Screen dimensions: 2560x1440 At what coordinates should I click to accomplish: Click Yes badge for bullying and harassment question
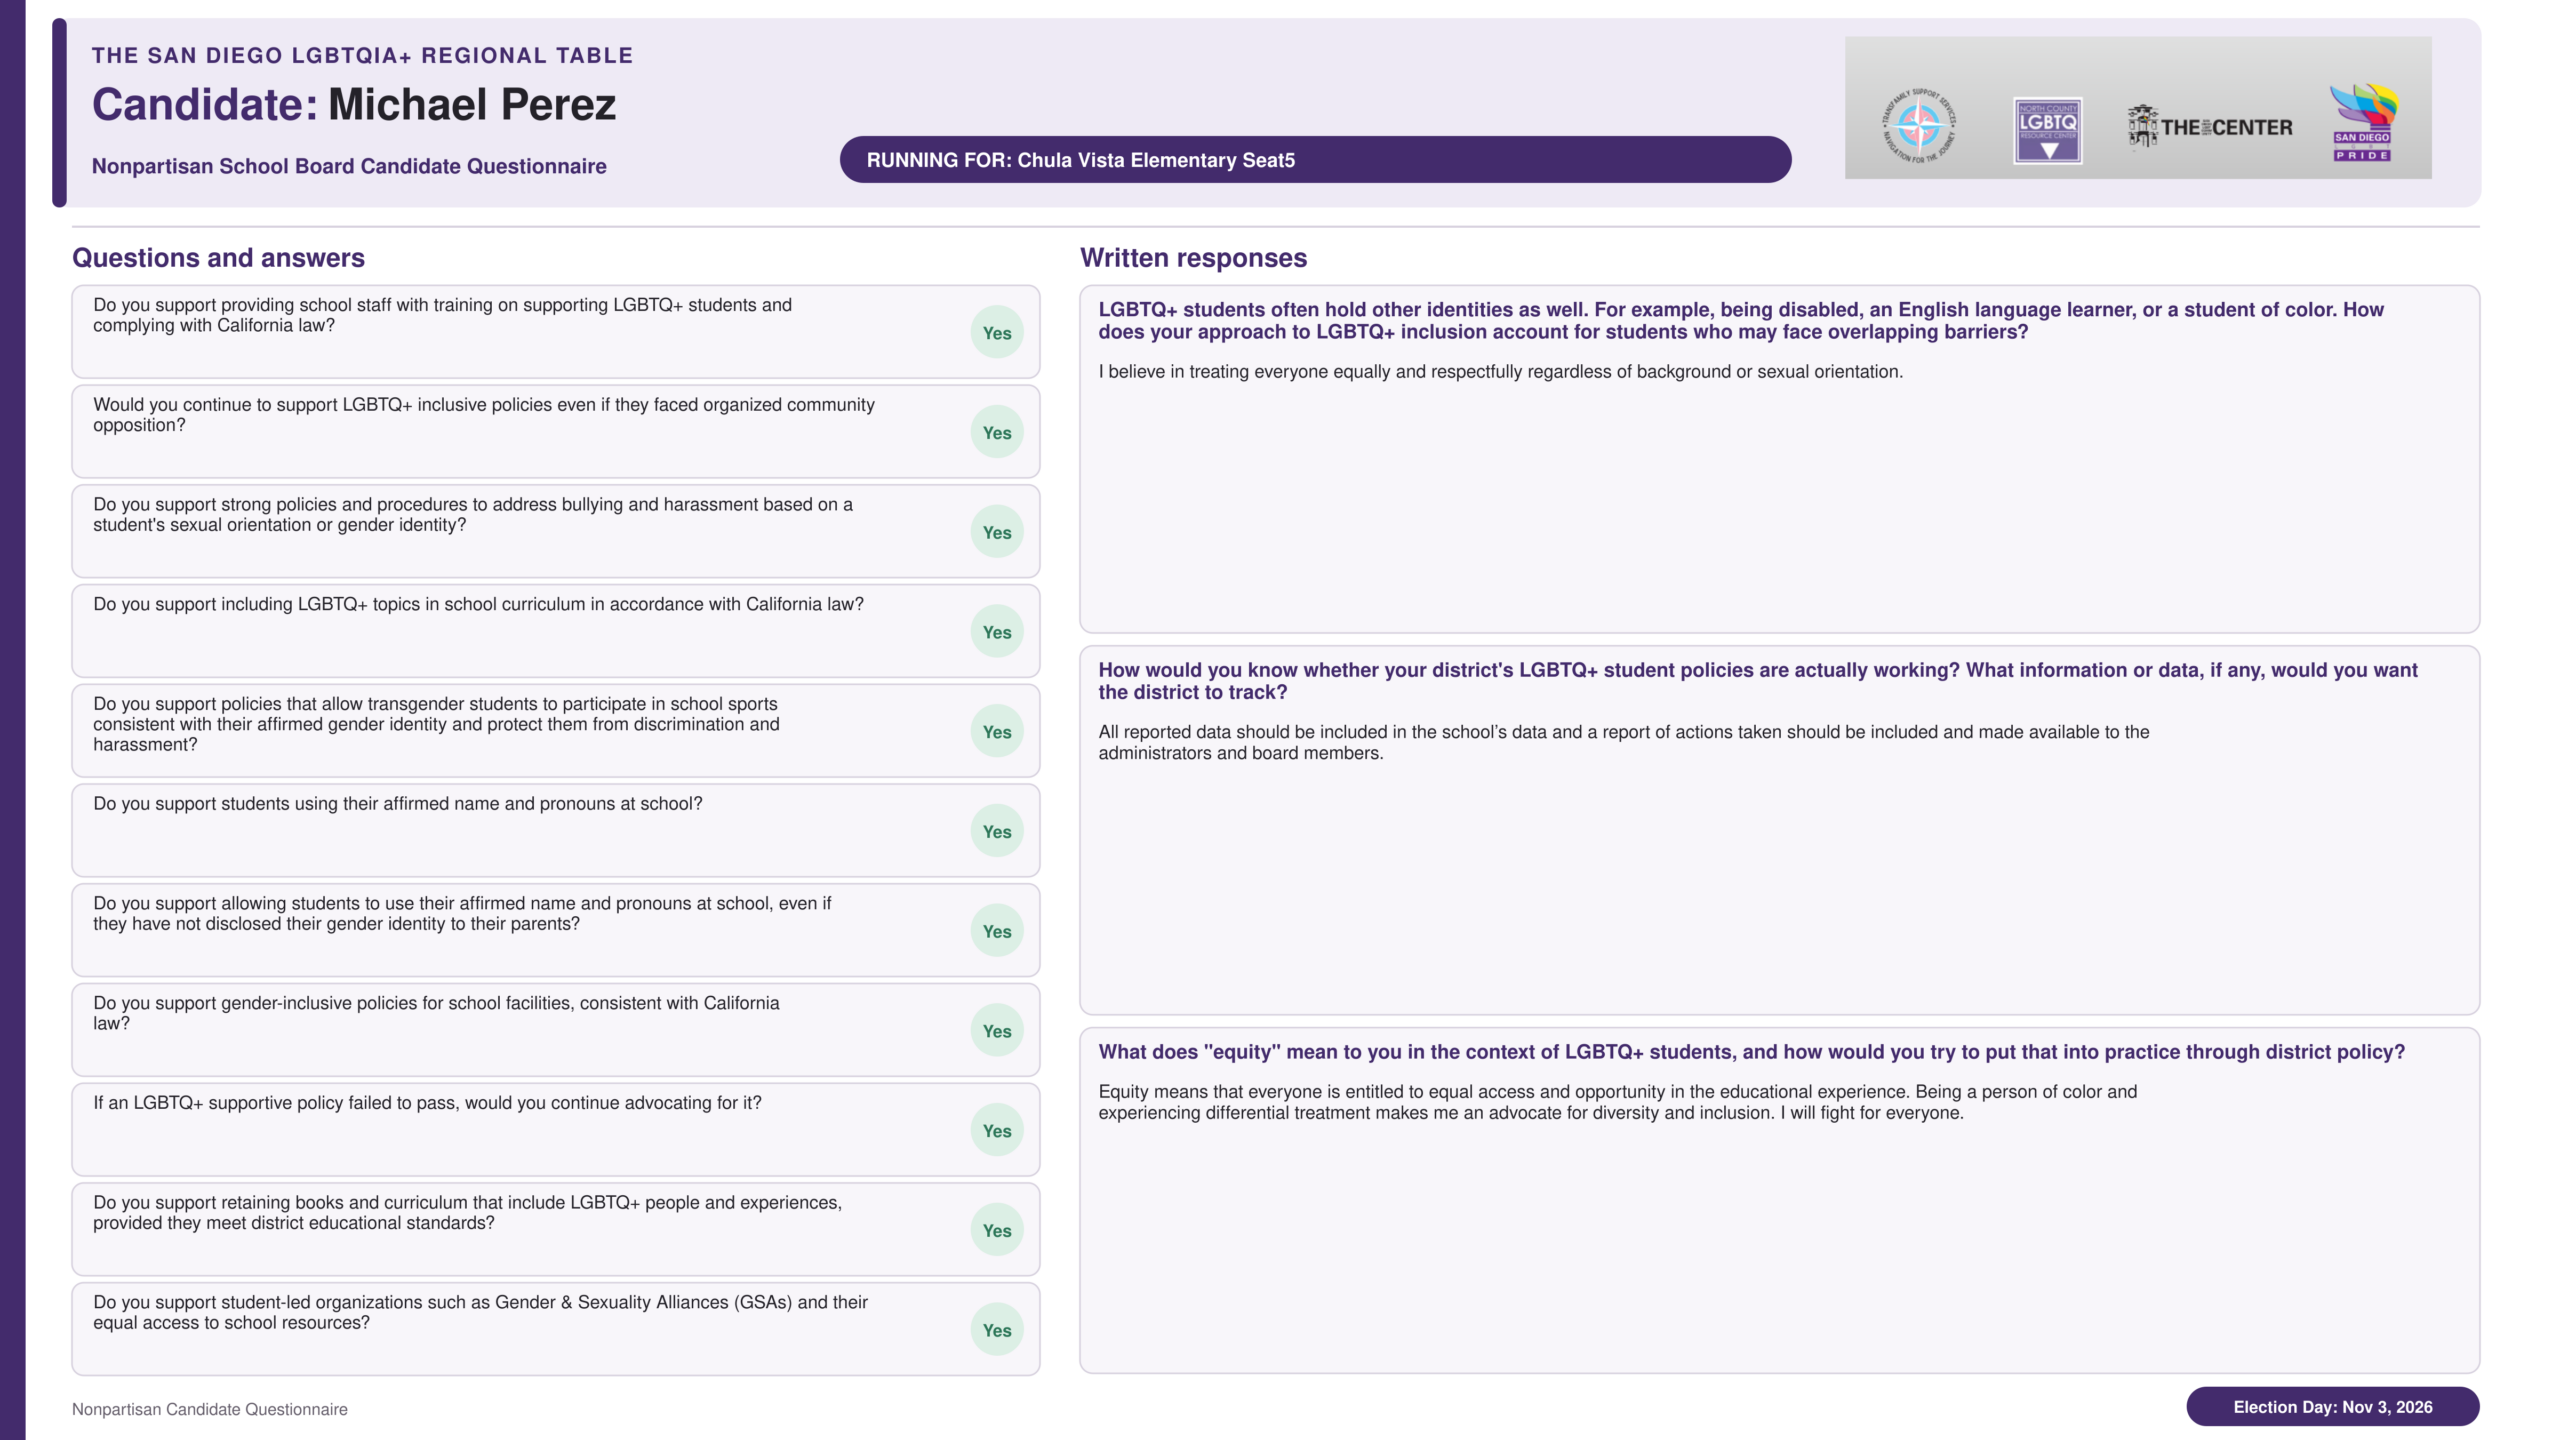pos(997,533)
